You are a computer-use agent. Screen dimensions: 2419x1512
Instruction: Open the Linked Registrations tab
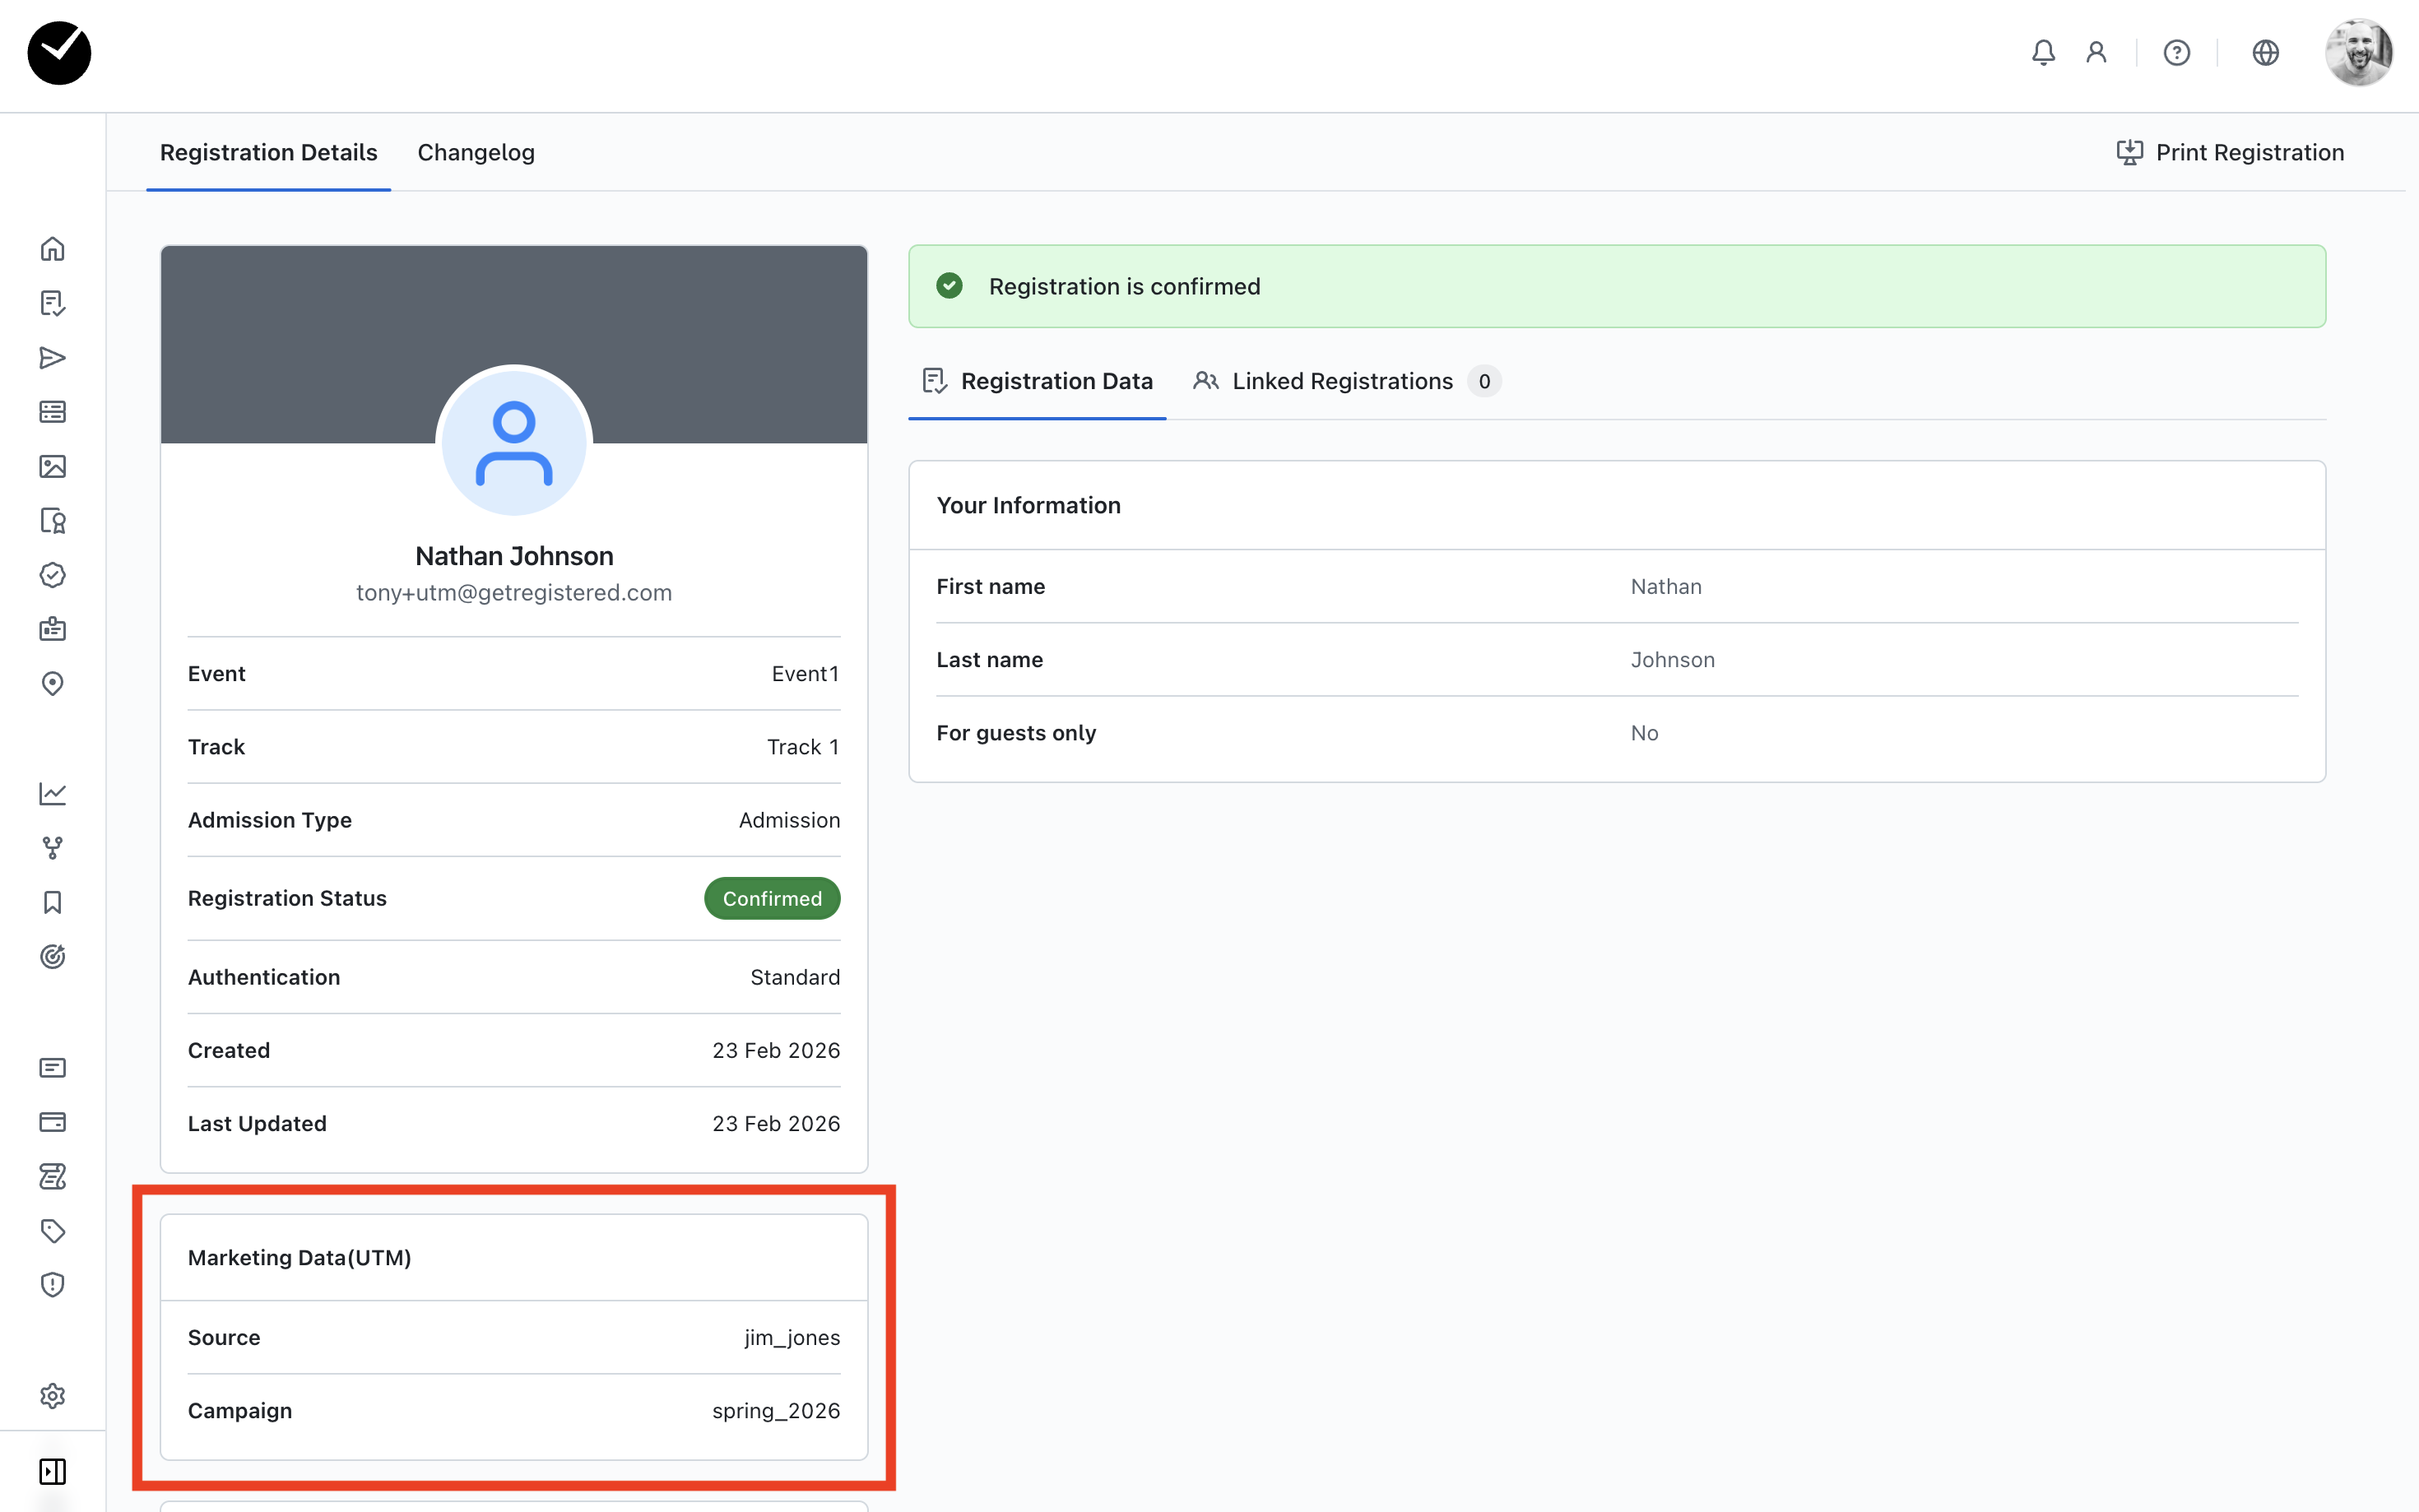tap(1343, 381)
